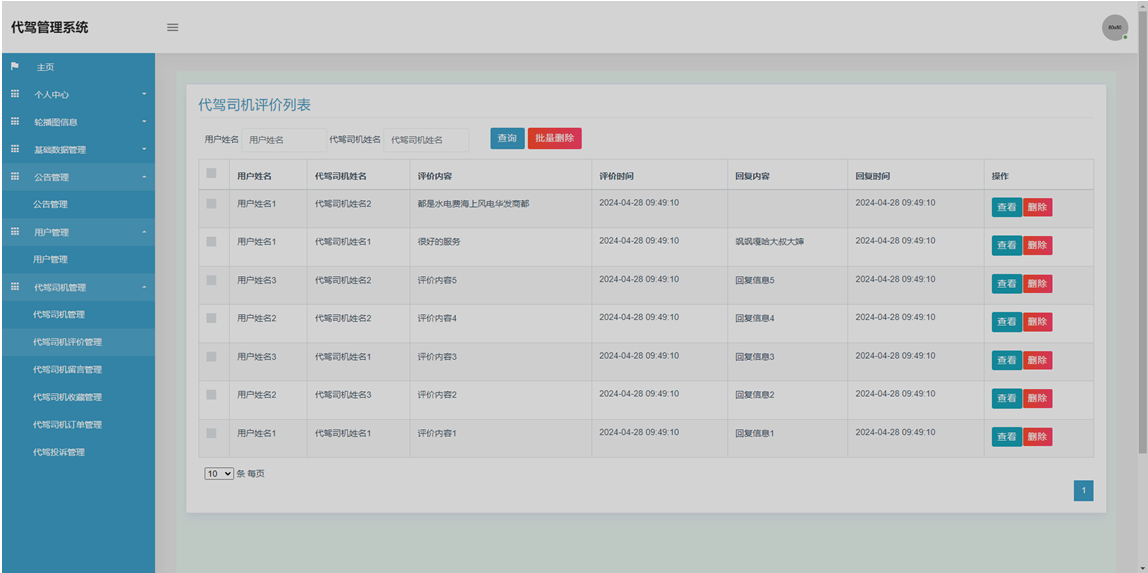The width and height of the screenshot is (1148, 573).
Task: Click the user avatar in top-right corner
Action: coord(1114,28)
